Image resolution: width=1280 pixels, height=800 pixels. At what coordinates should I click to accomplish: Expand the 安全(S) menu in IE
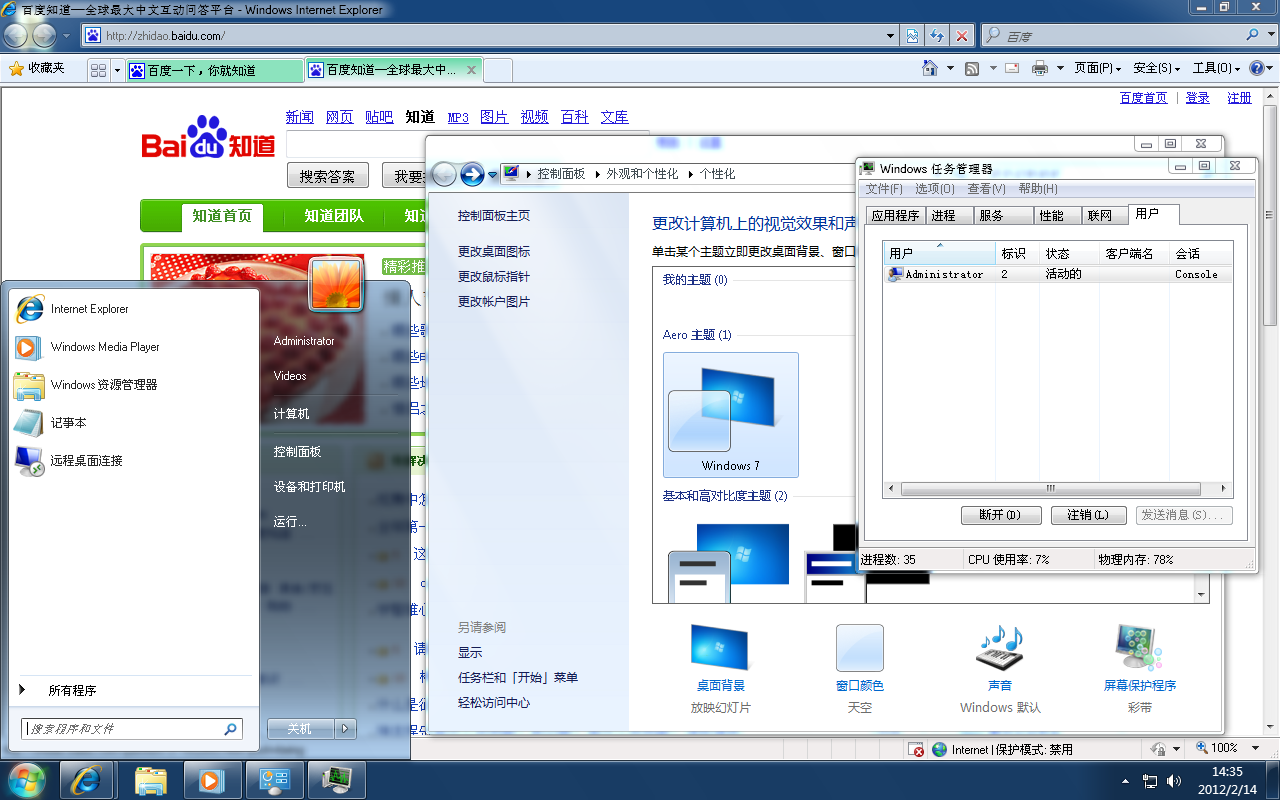coord(1156,68)
